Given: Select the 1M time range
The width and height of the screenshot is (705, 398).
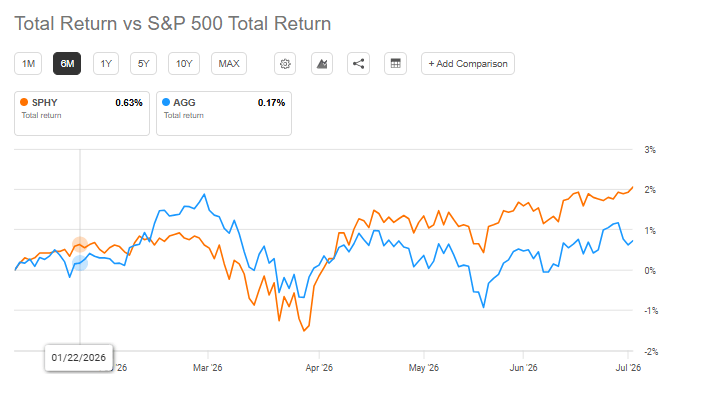Looking at the screenshot, I should pyautogui.click(x=28, y=64).
